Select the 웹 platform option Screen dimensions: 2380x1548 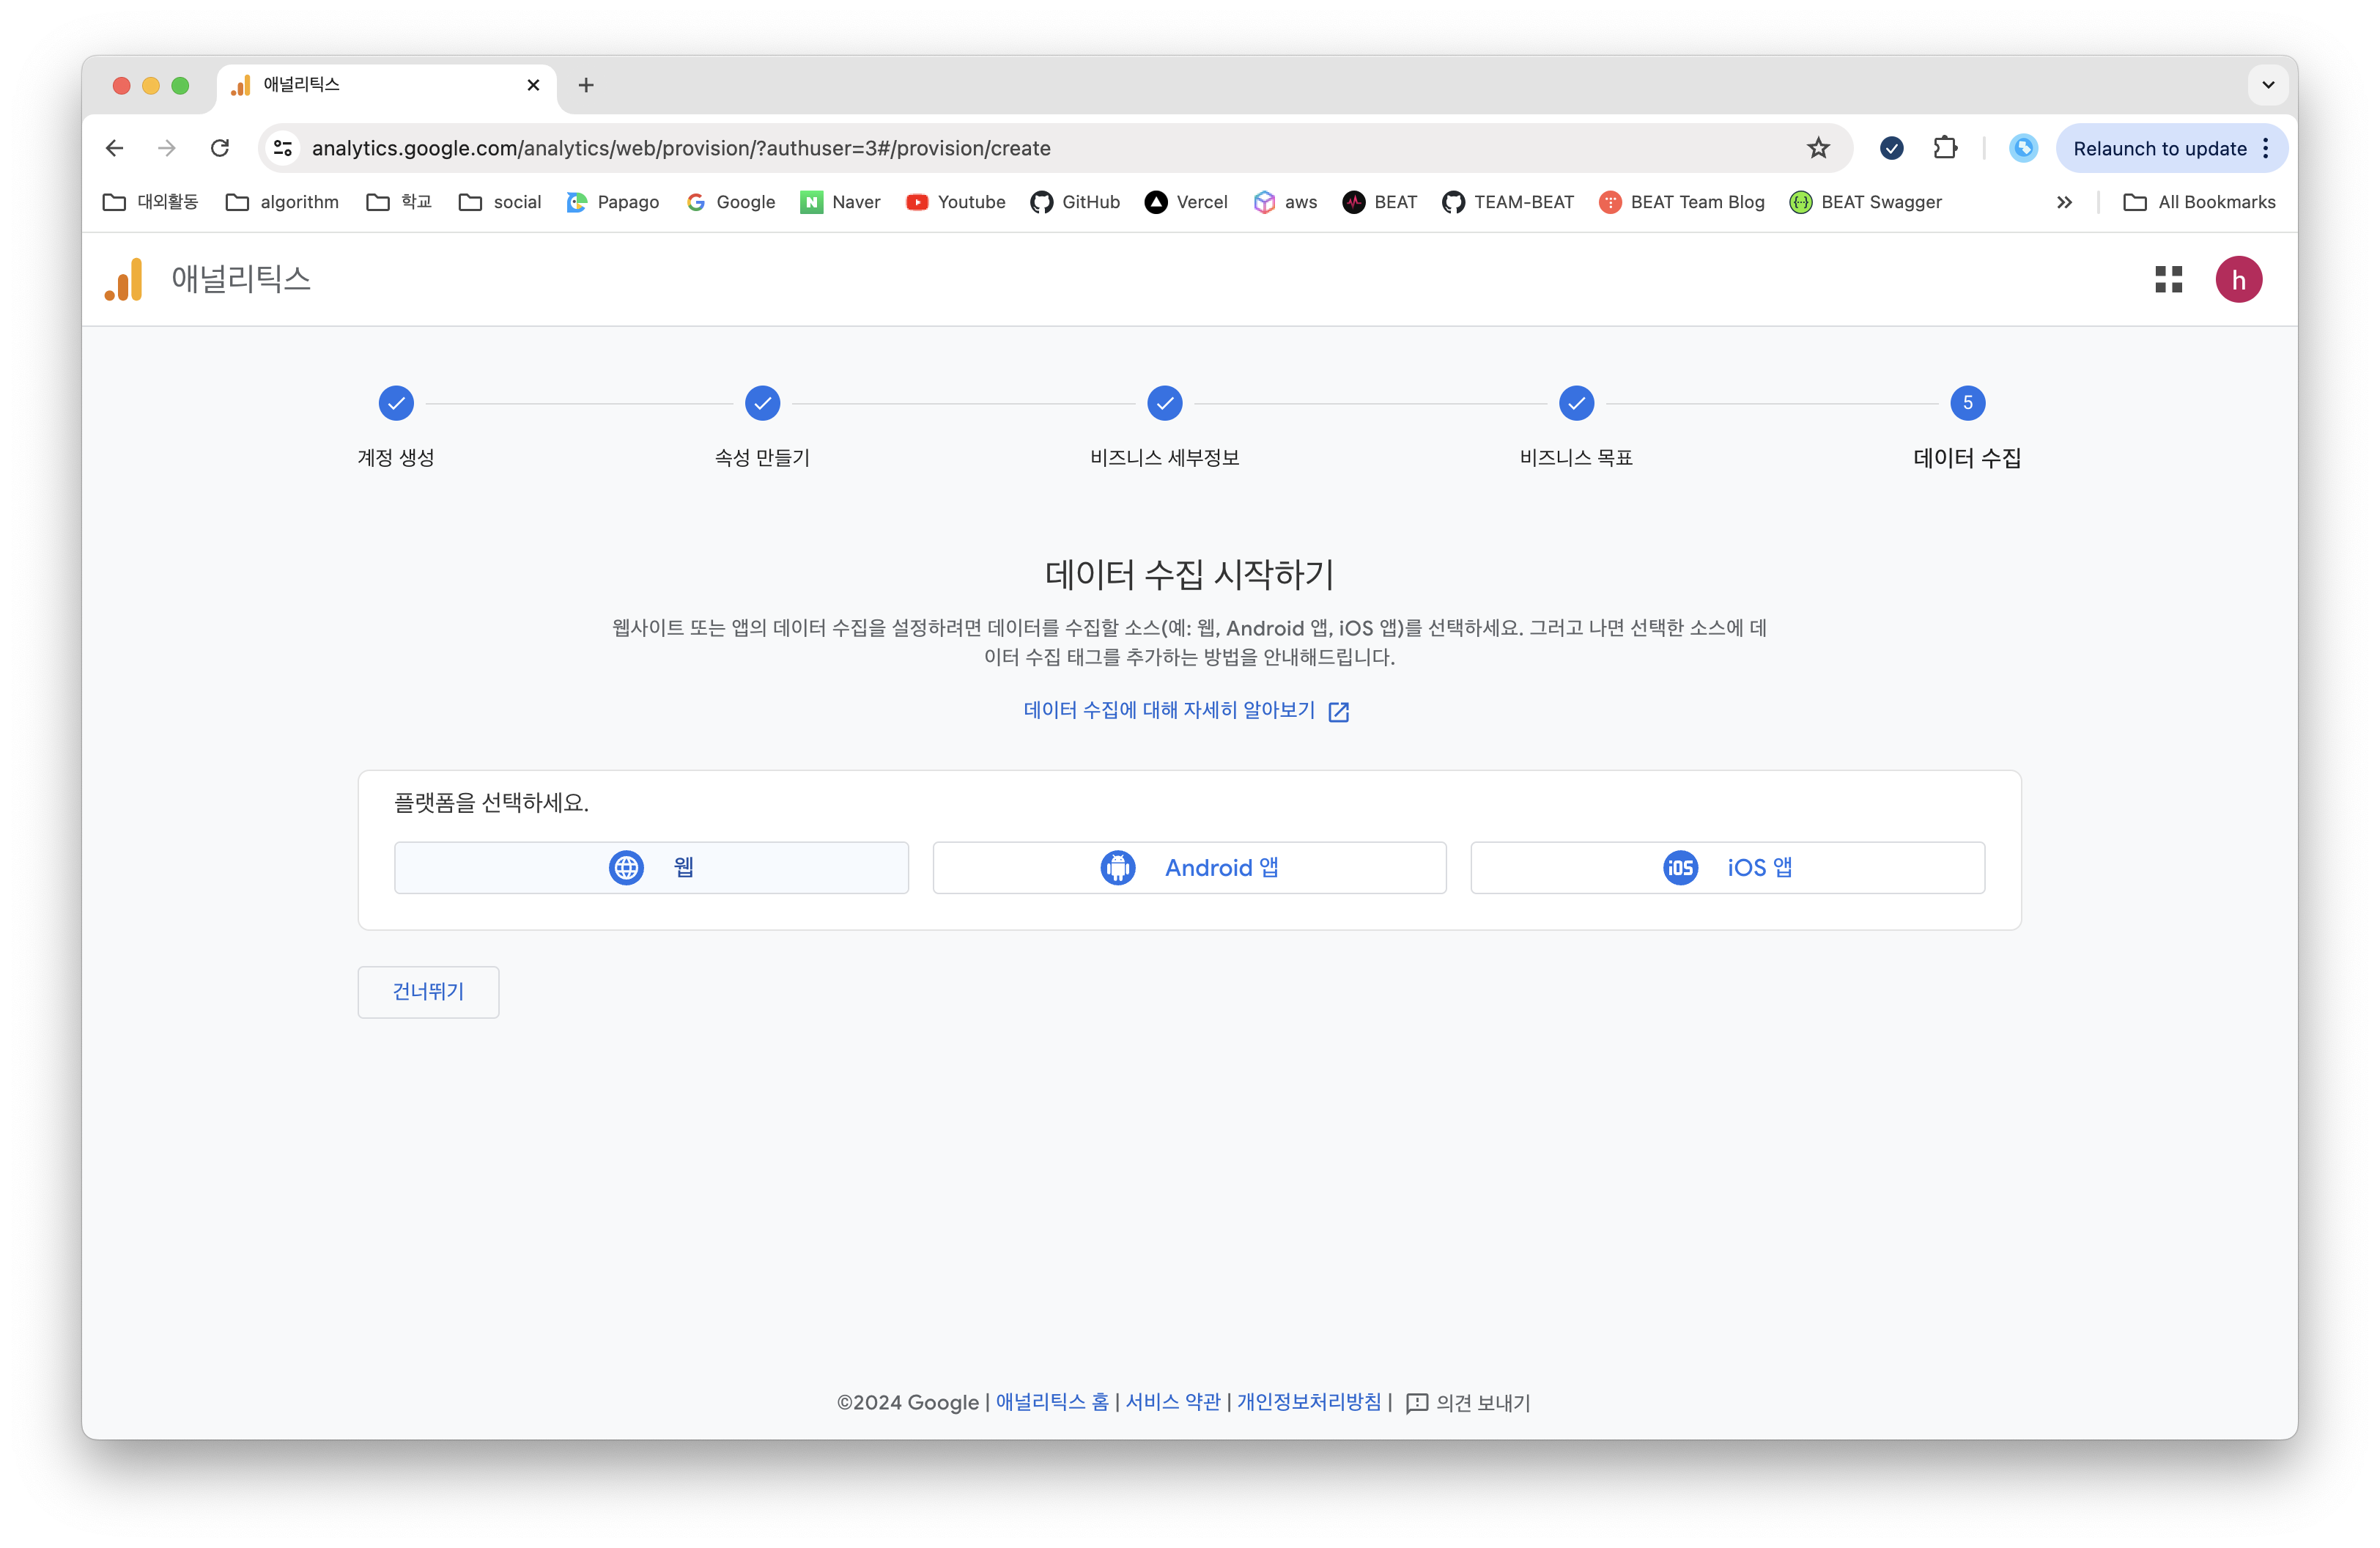pos(651,867)
